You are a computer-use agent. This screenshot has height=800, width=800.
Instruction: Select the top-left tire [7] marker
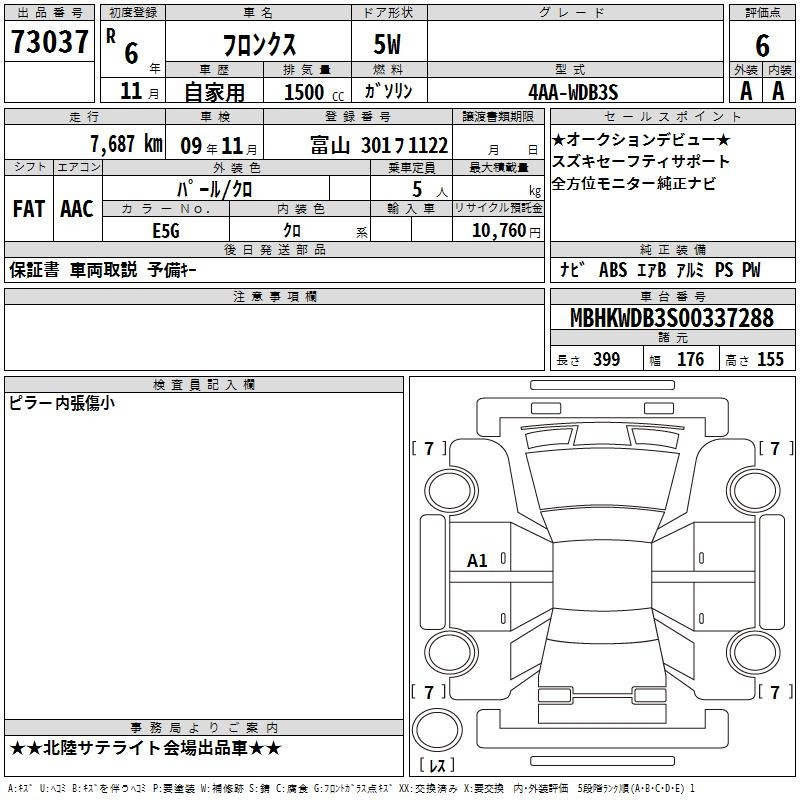[x=429, y=449]
